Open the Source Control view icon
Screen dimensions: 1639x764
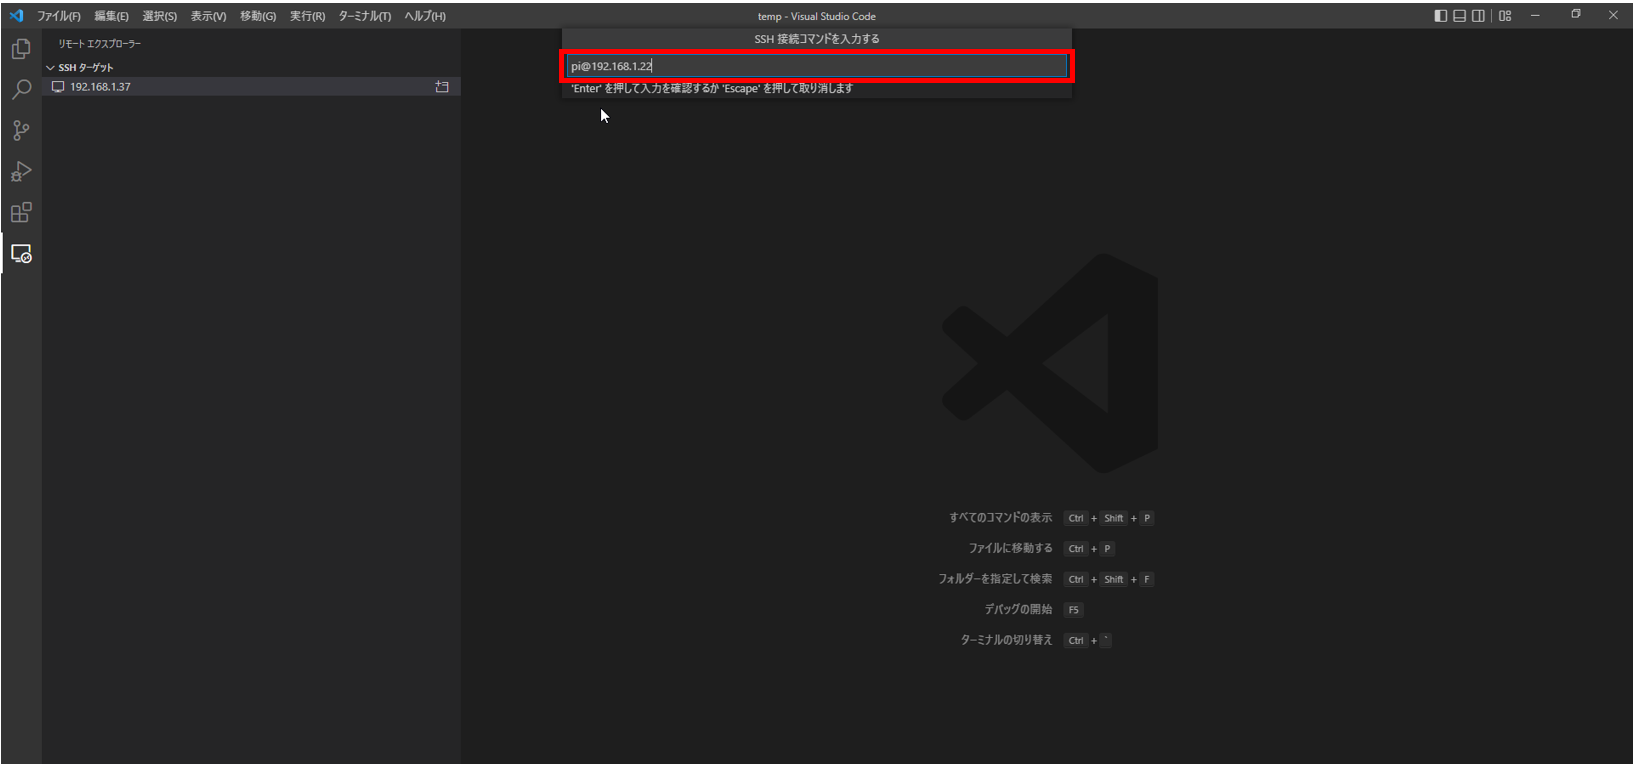21,131
